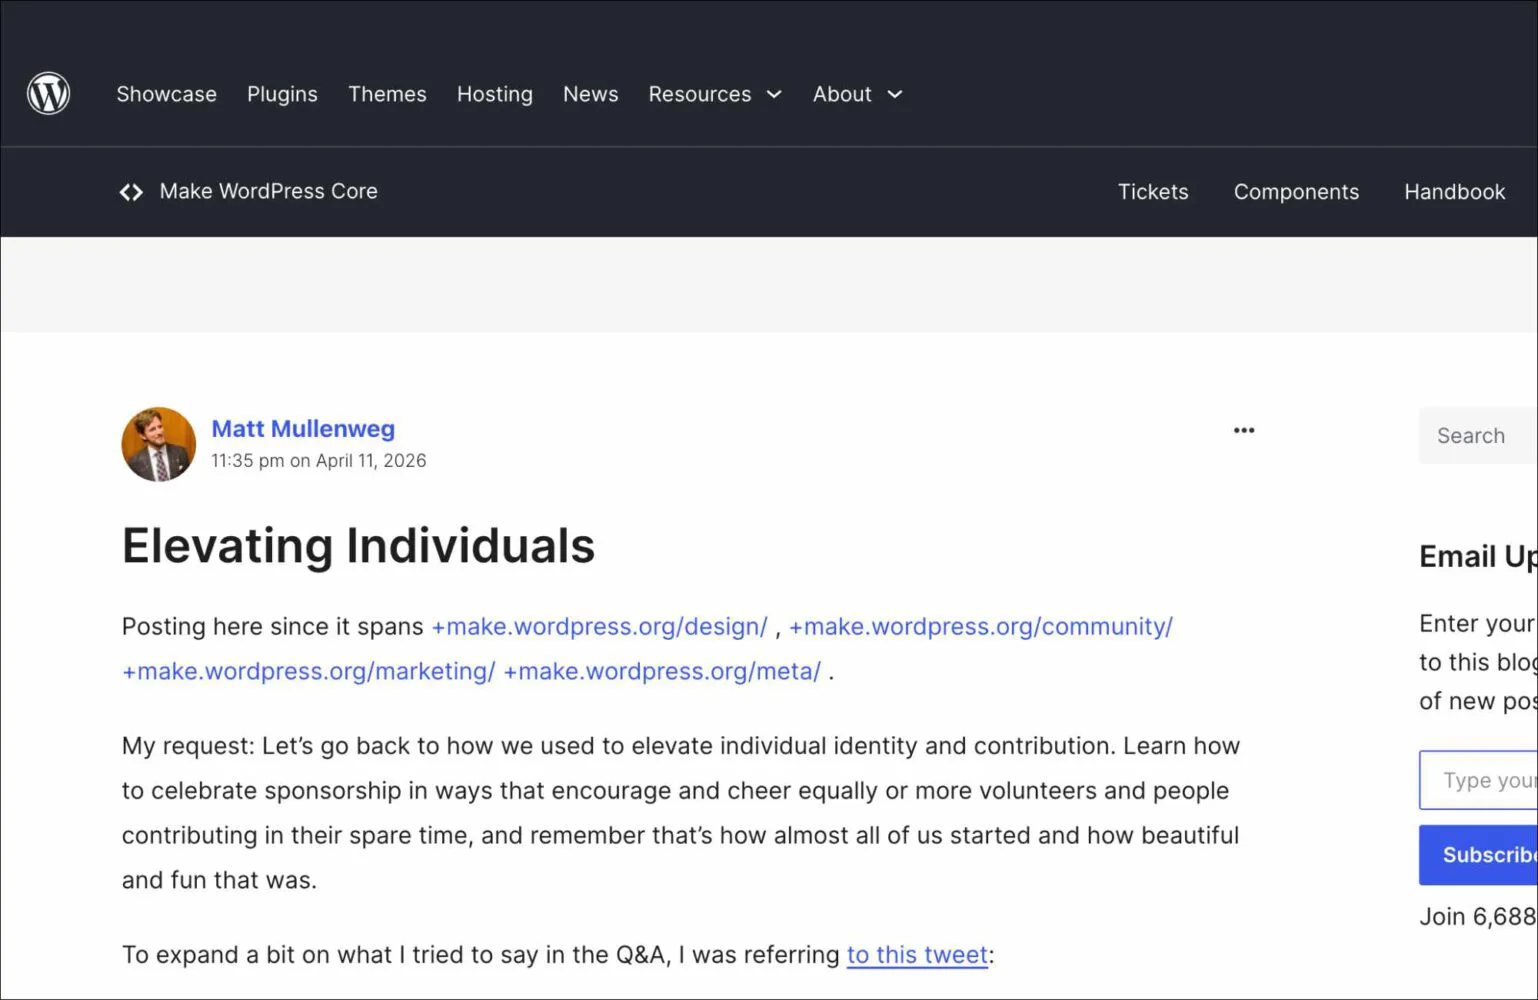Focus the Search field in the sidebar
Viewport: 1538px width, 1000px height.
tap(1478, 436)
